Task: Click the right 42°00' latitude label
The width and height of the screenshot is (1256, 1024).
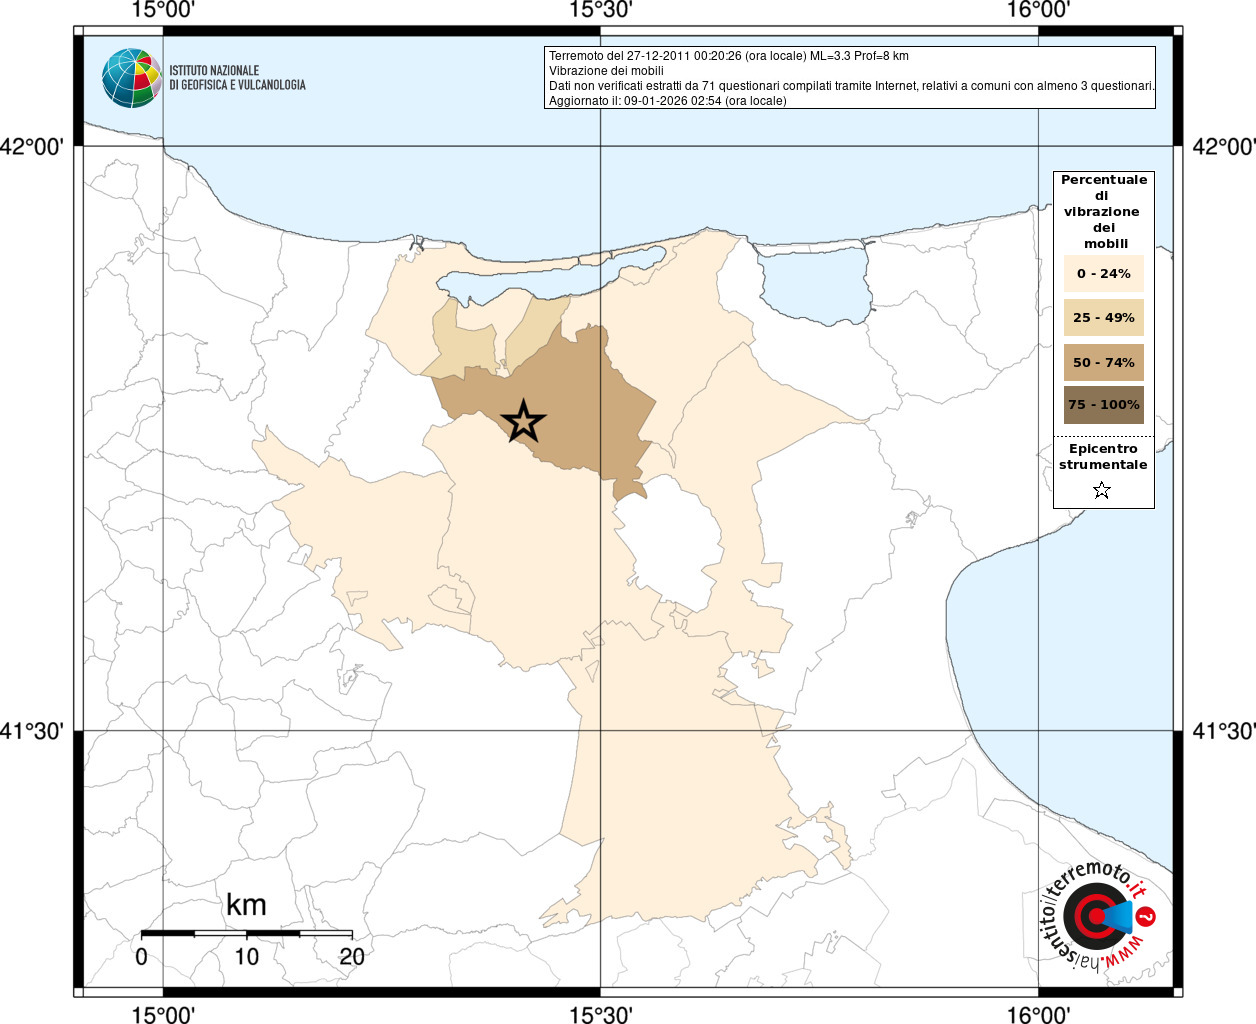Action: (x=1224, y=147)
